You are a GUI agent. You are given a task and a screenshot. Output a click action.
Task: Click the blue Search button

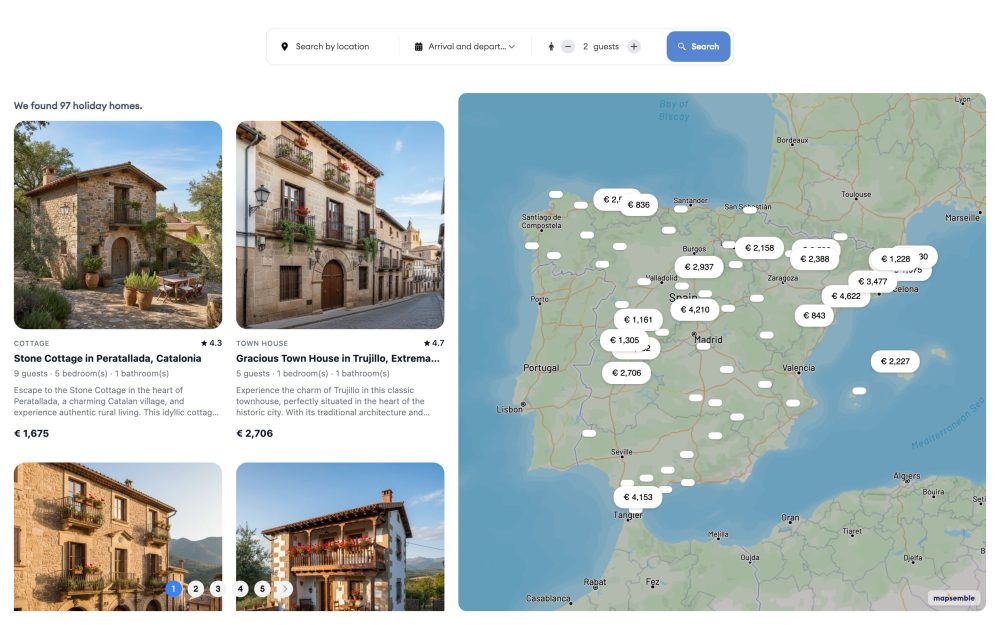[698, 47]
